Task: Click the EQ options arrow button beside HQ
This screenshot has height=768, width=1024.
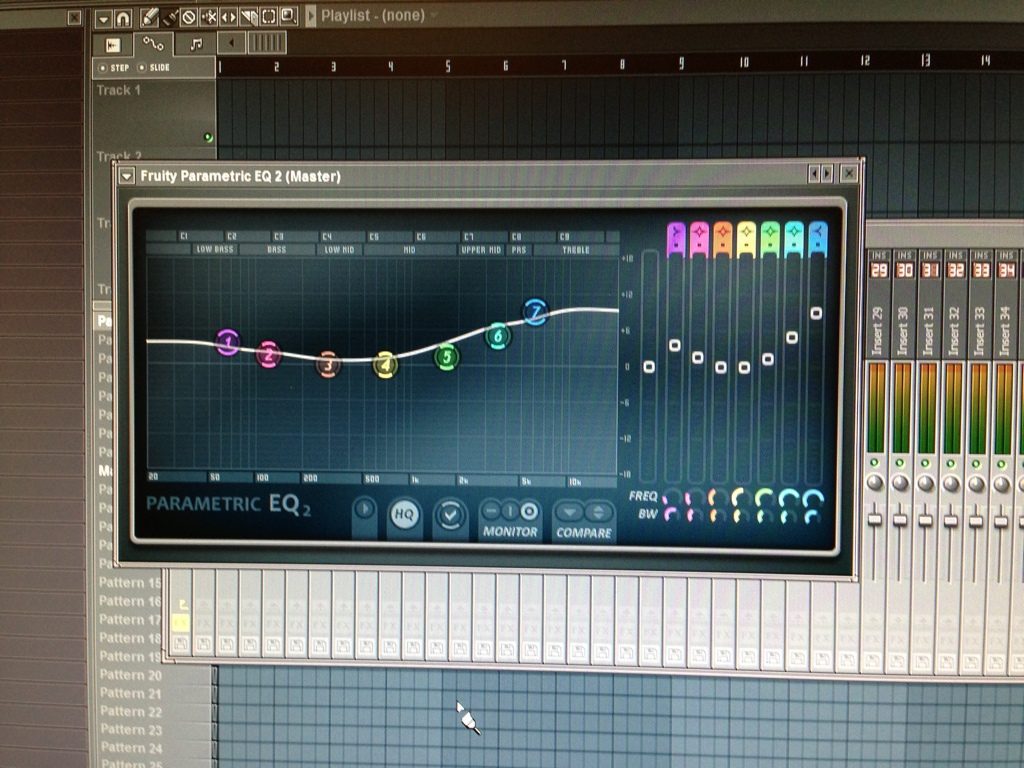Action: [x=364, y=509]
